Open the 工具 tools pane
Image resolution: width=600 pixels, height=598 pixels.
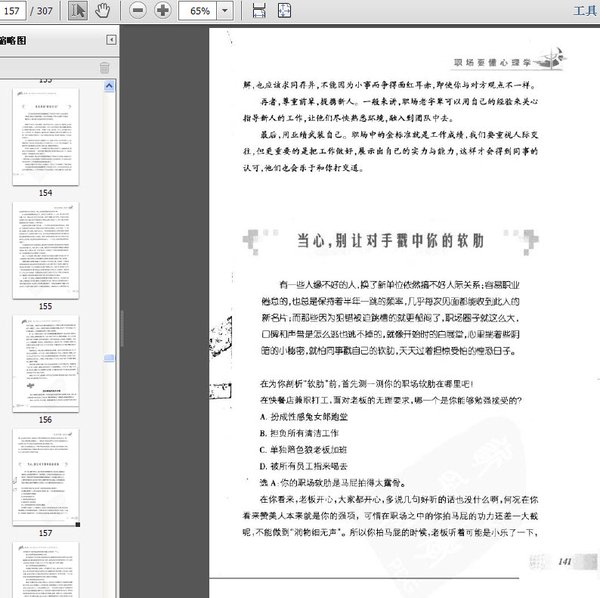point(585,10)
